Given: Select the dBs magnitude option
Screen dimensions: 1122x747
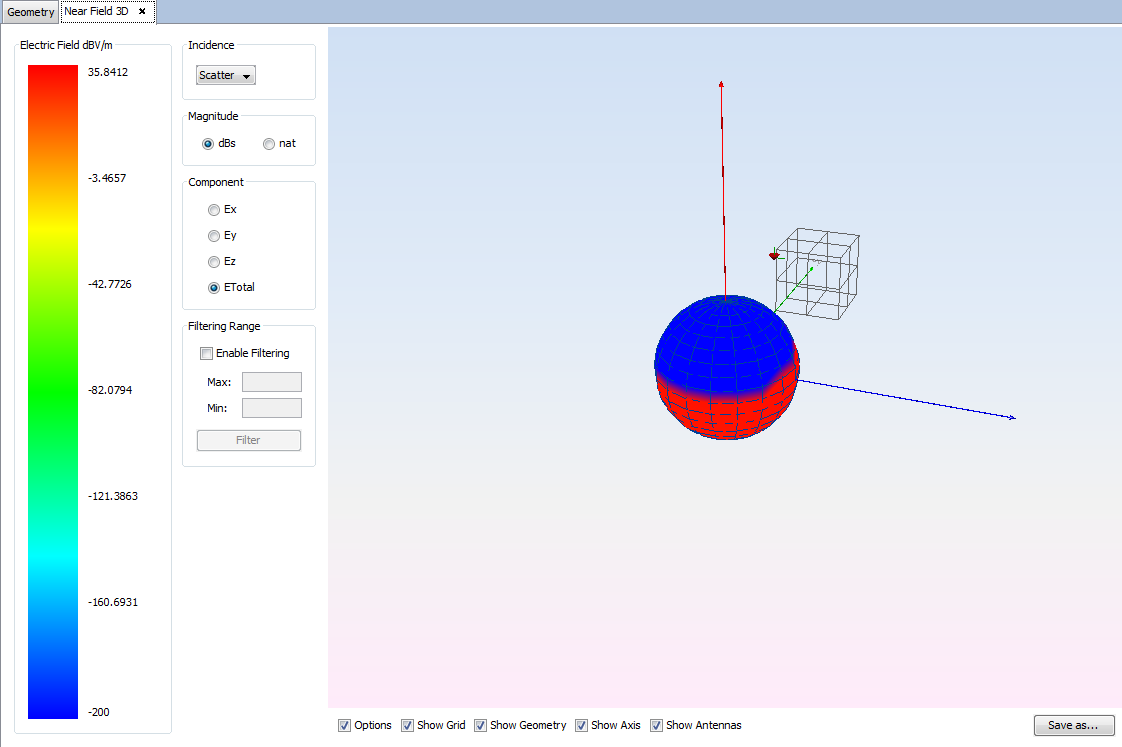Looking at the screenshot, I should (208, 144).
